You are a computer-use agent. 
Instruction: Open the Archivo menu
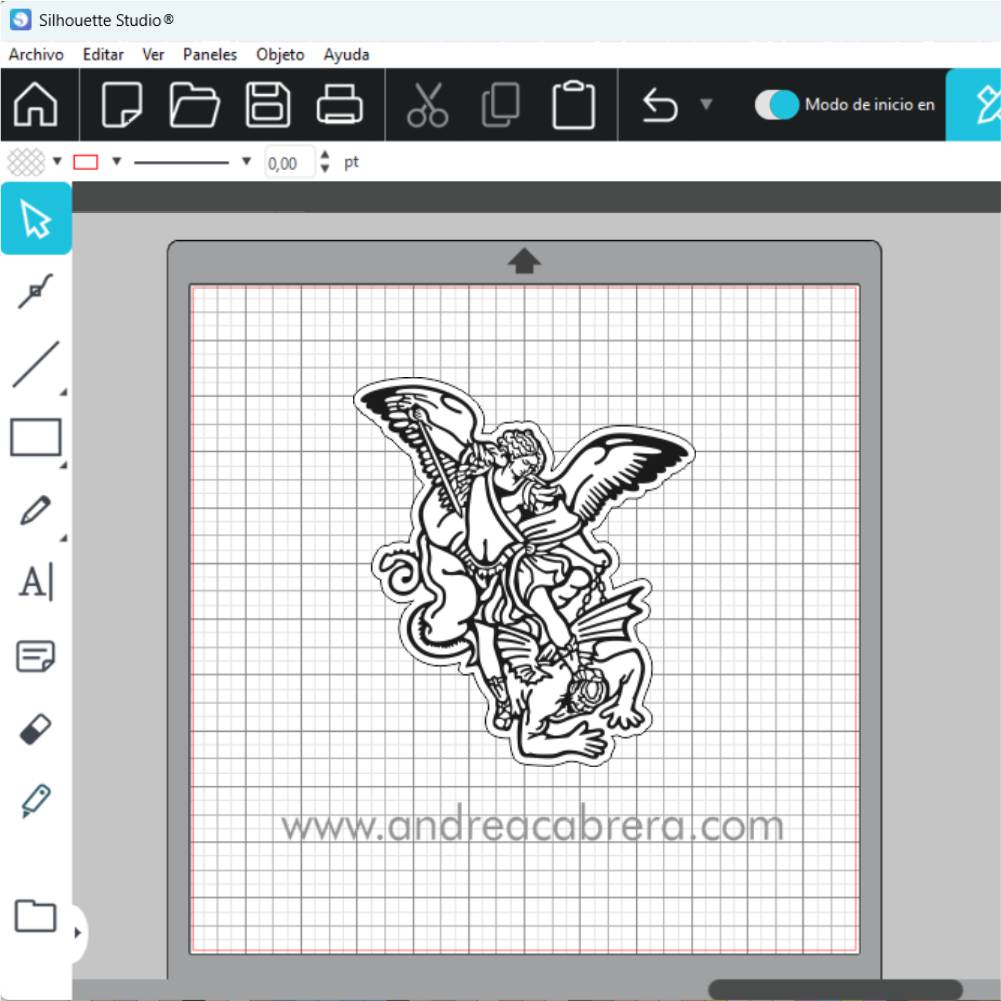(x=36, y=55)
